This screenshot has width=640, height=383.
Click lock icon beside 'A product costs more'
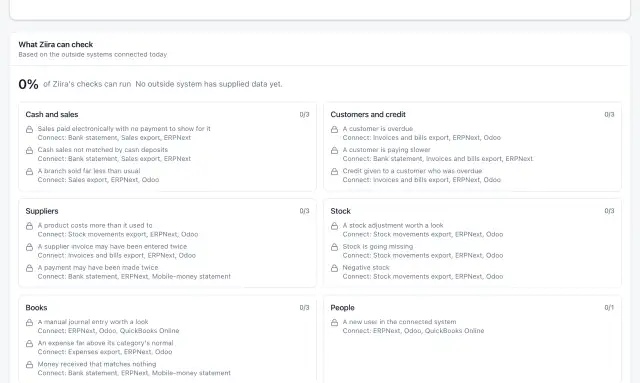pos(29,226)
